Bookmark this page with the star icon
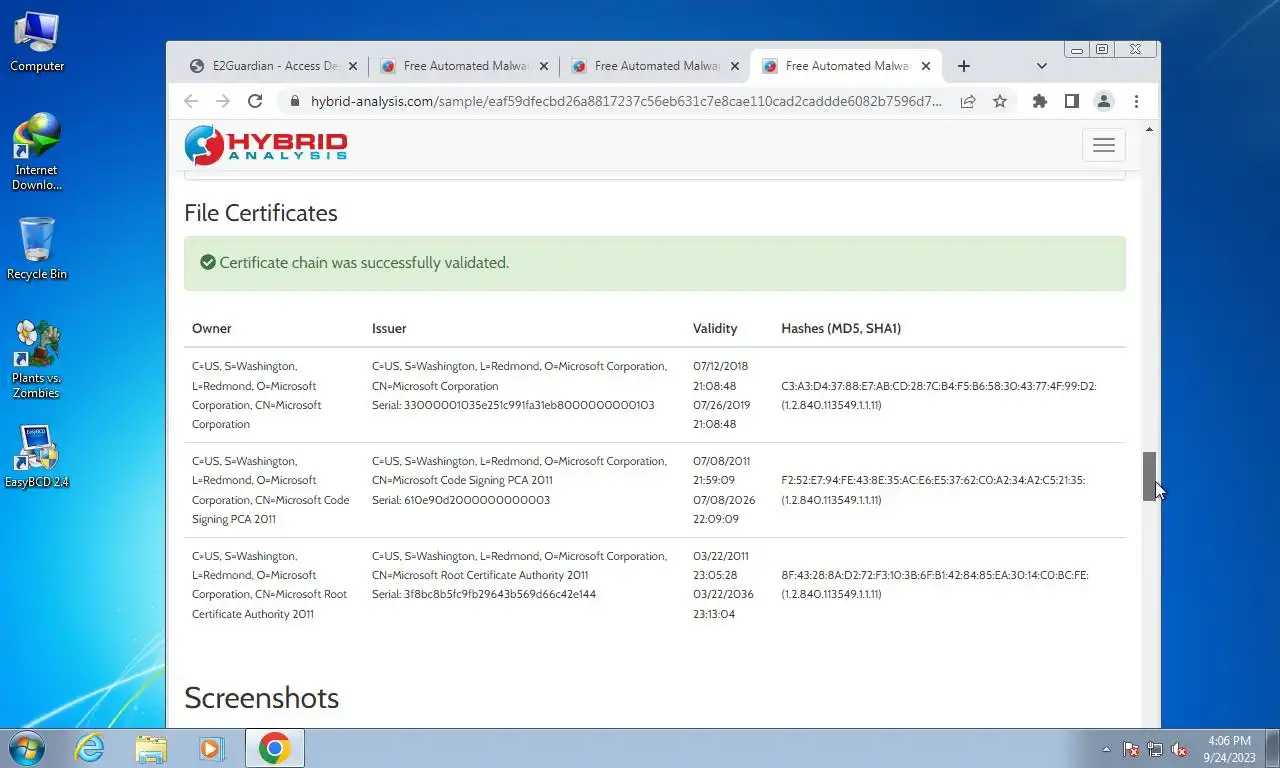 click(999, 101)
